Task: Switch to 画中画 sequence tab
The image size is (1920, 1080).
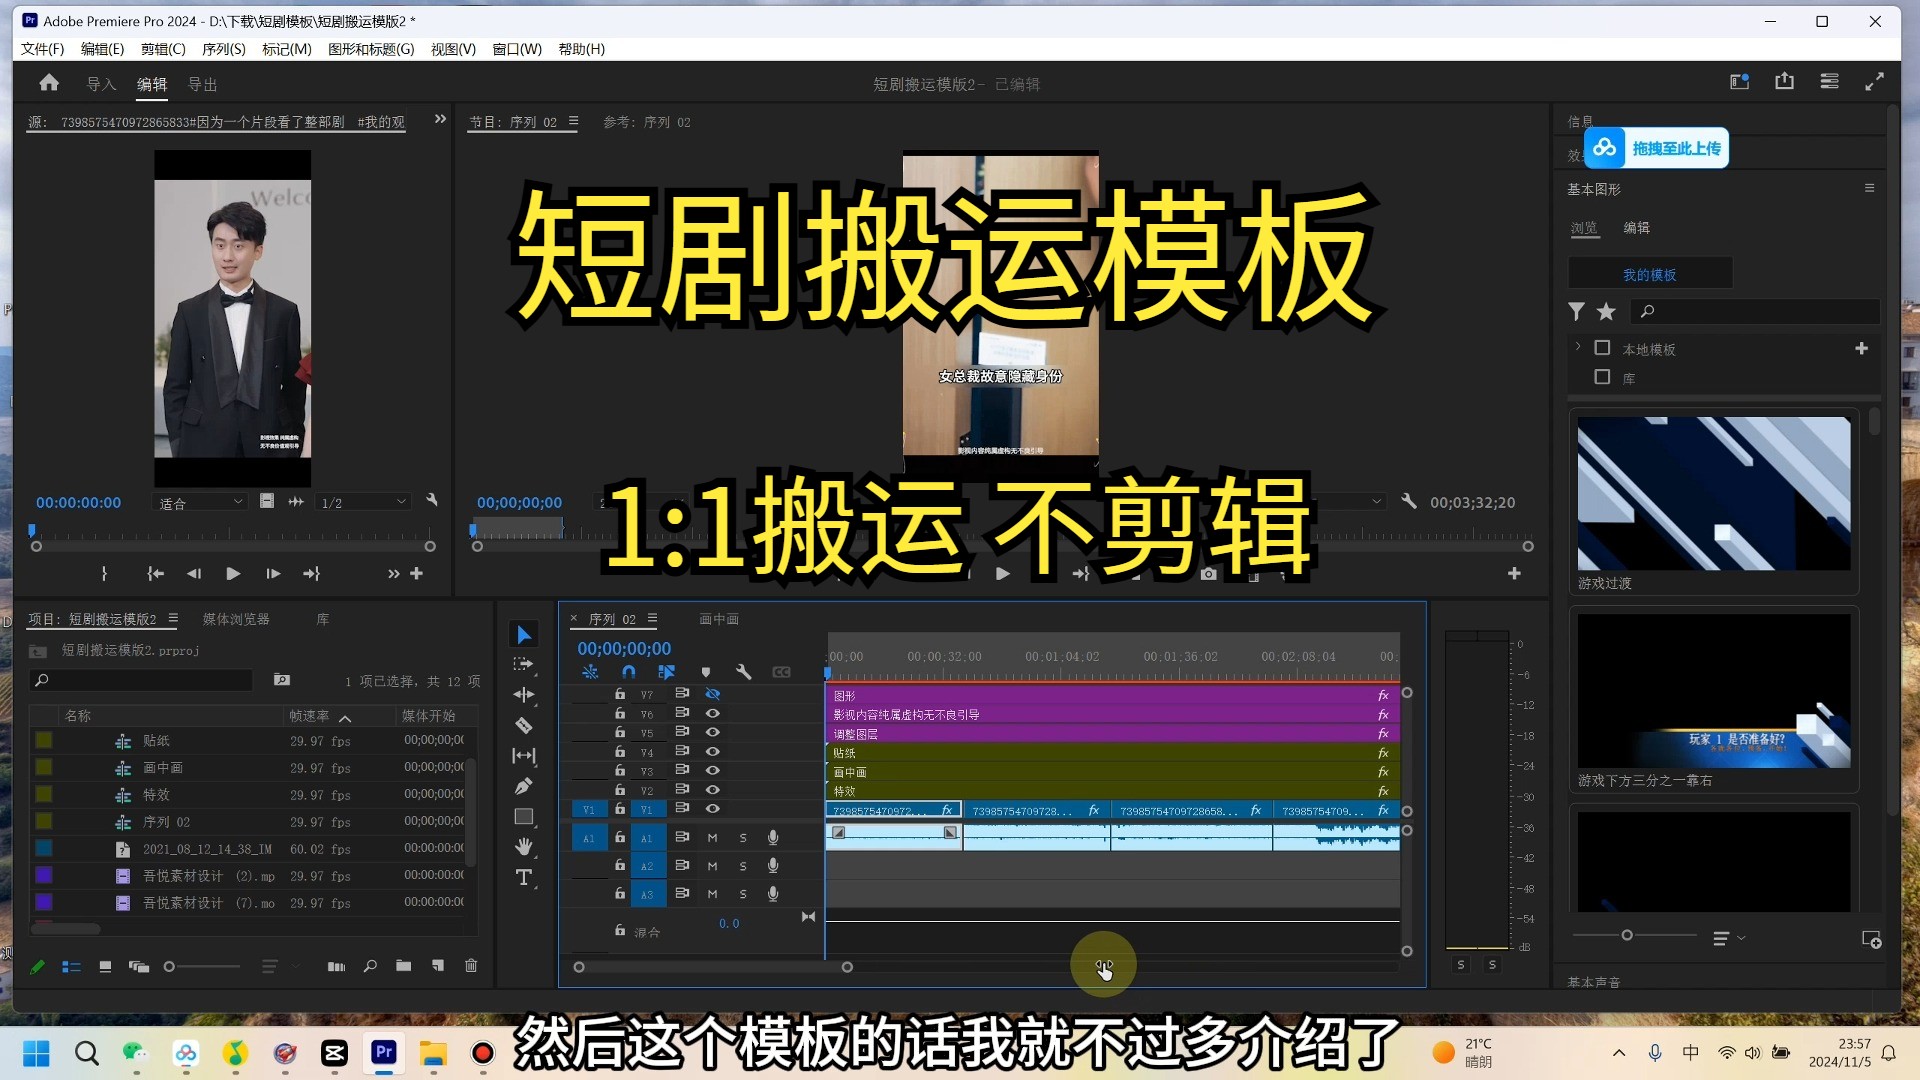Action: point(719,619)
